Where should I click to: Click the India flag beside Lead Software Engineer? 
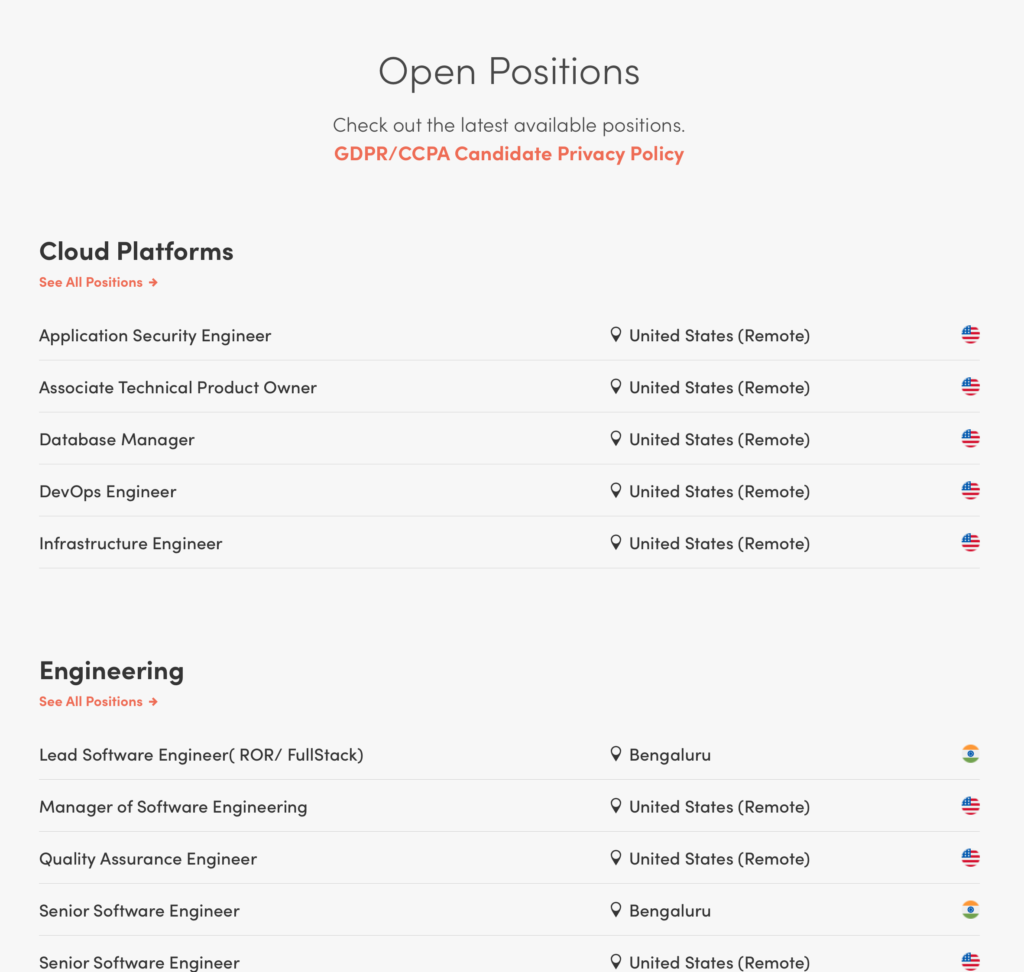(x=970, y=754)
